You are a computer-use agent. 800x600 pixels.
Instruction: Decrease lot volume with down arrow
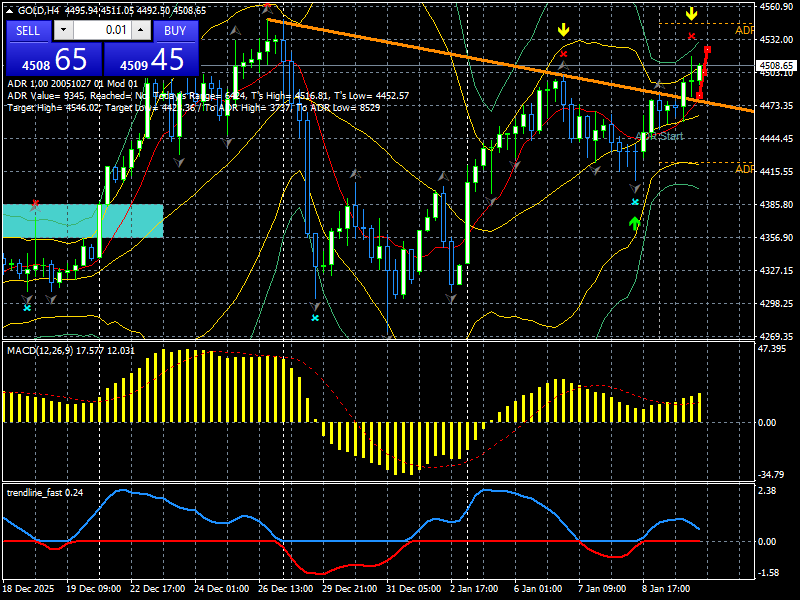[x=63, y=30]
